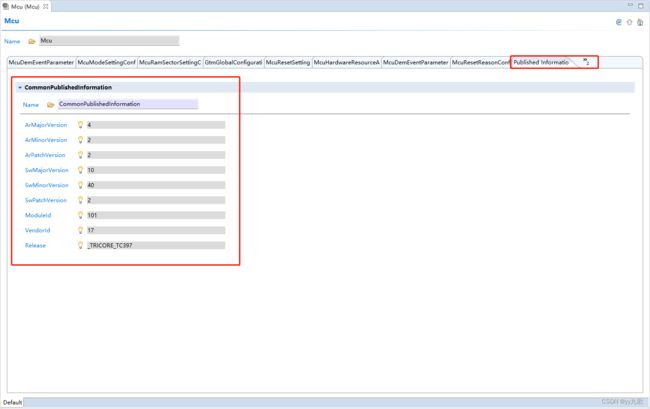Click the lightbulb icon next to Release
The width and height of the screenshot is (650, 409).
point(80,245)
